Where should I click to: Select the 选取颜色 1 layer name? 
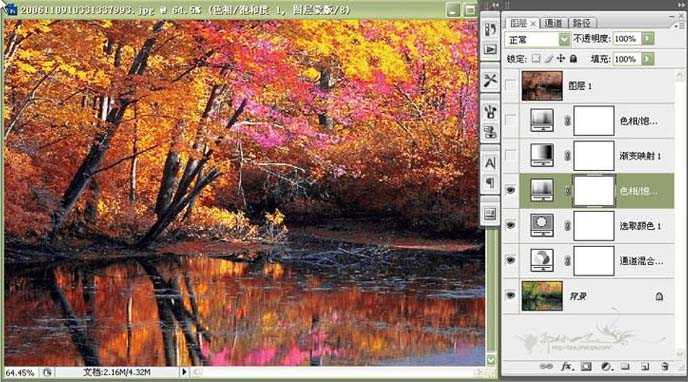click(640, 226)
